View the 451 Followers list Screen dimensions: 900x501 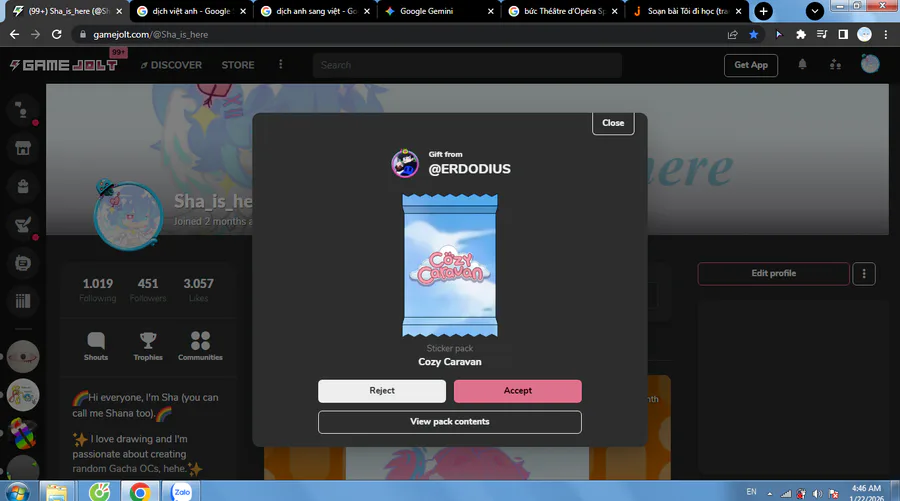click(148, 290)
